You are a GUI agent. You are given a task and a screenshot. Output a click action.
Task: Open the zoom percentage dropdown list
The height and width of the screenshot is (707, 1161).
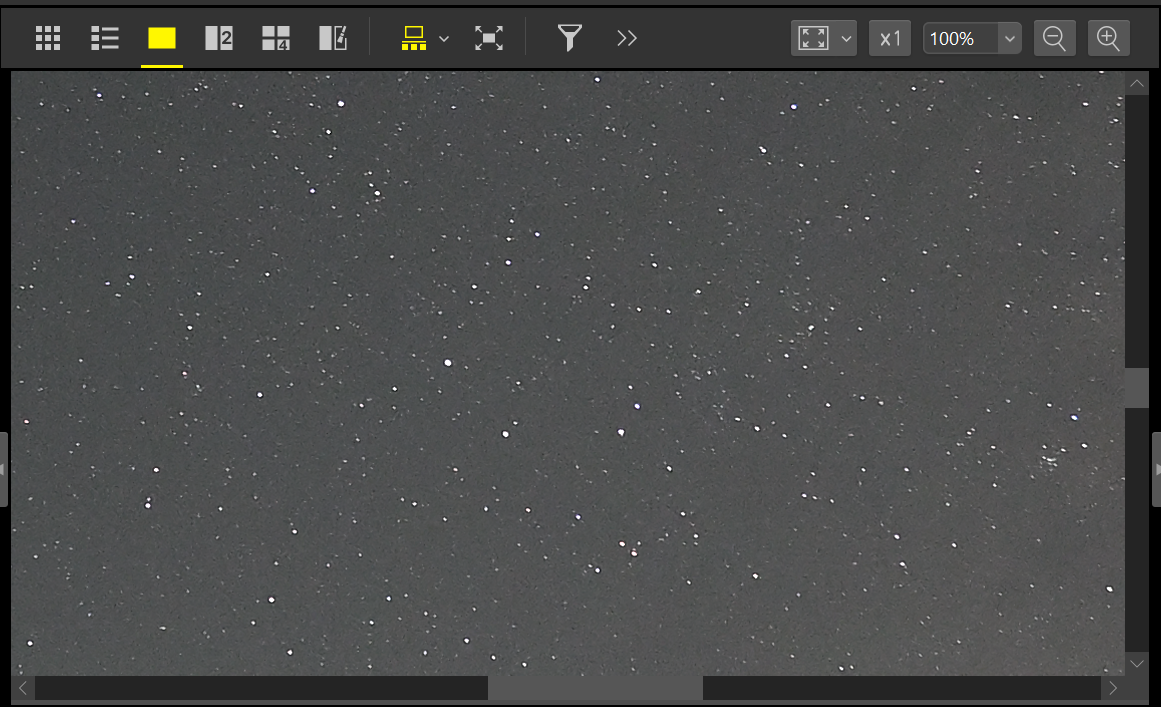(x=1009, y=39)
